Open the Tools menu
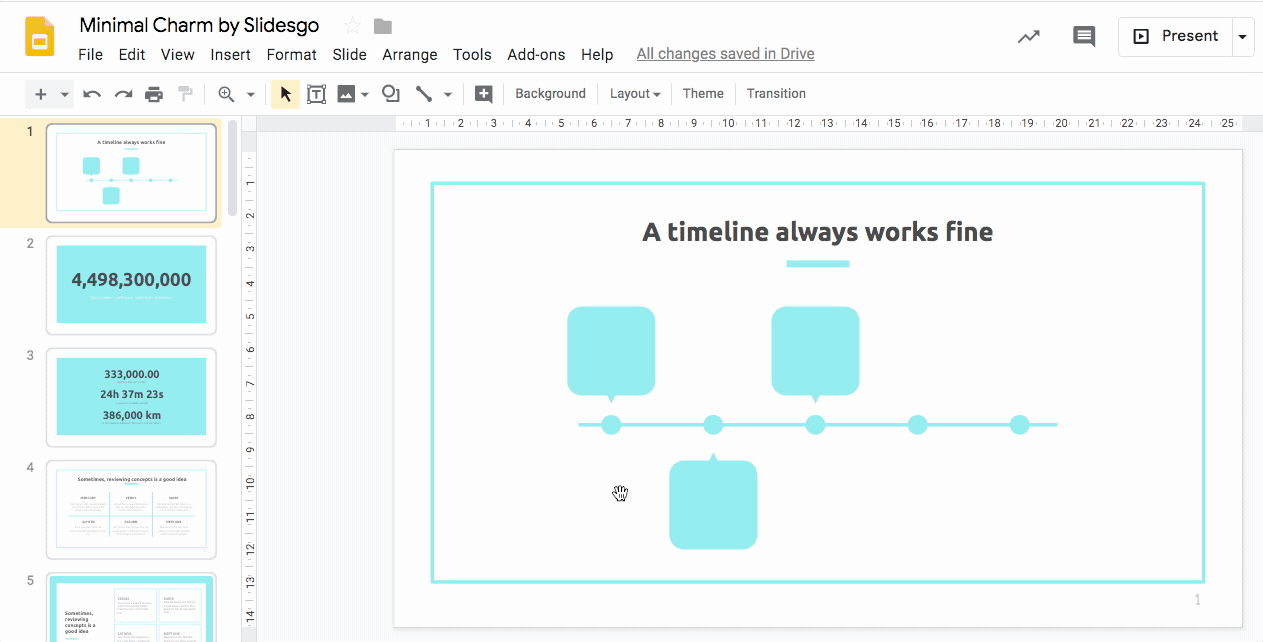This screenshot has width=1263, height=642. point(472,55)
